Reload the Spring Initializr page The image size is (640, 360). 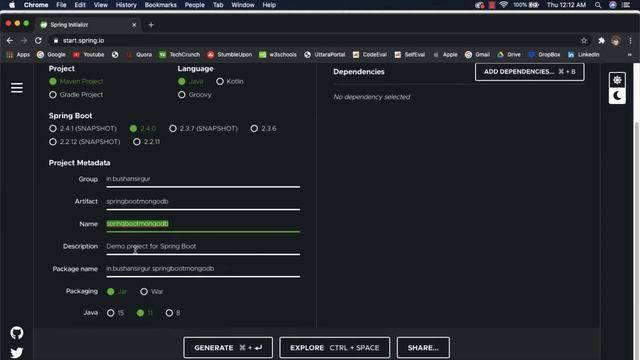click(x=38, y=40)
